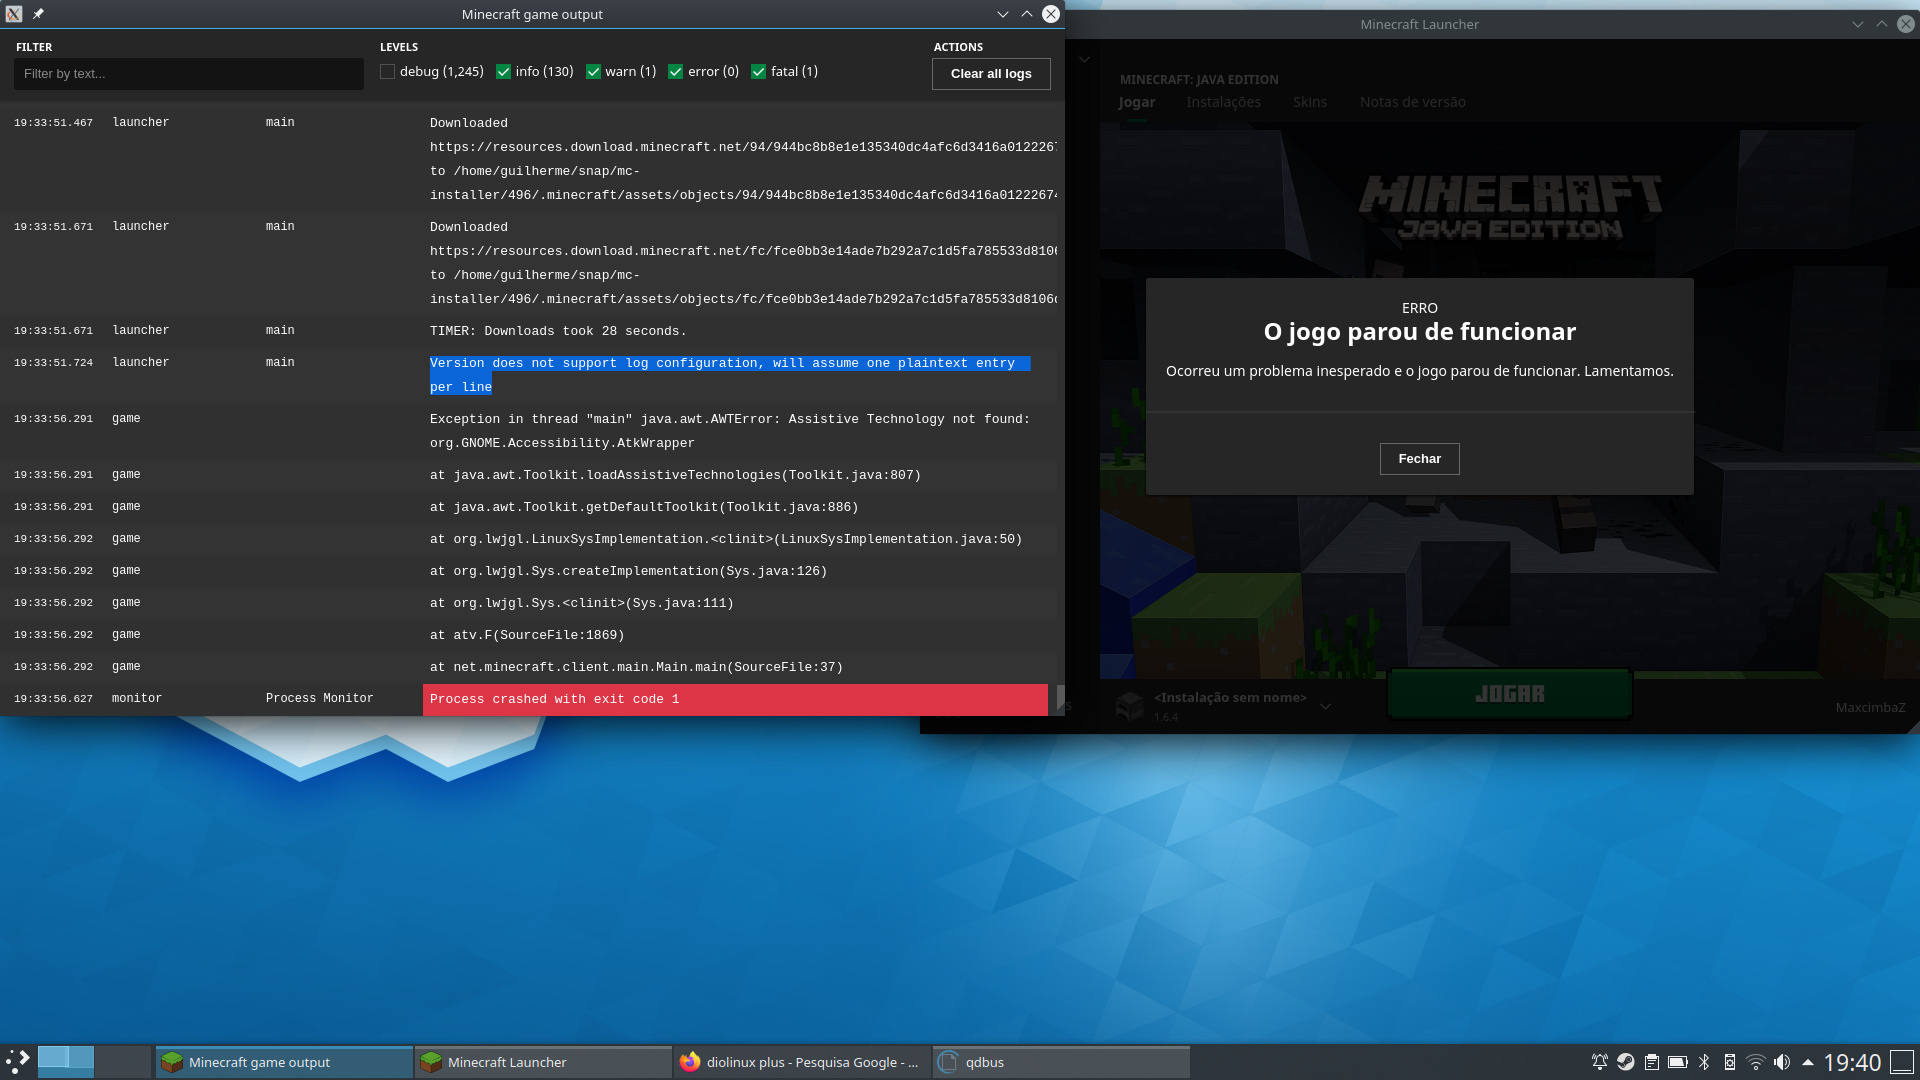Minimize the Minecraft game output window
This screenshot has width=1920, height=1080.
click(1002, 14)
